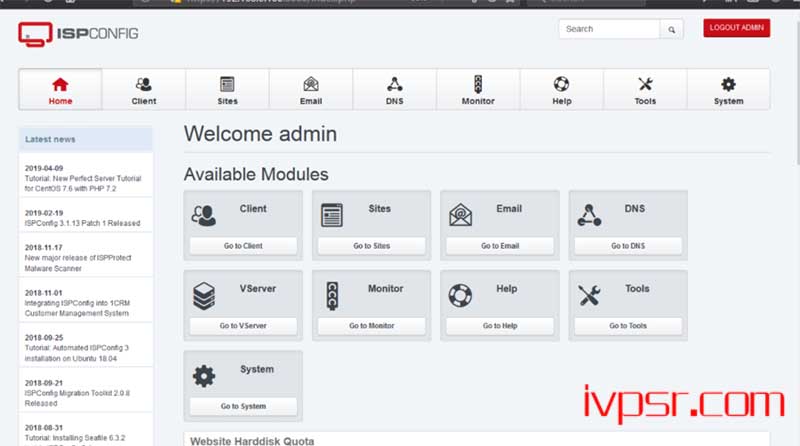
Task: Click the Client module card icon
Action: click(204, 215)
